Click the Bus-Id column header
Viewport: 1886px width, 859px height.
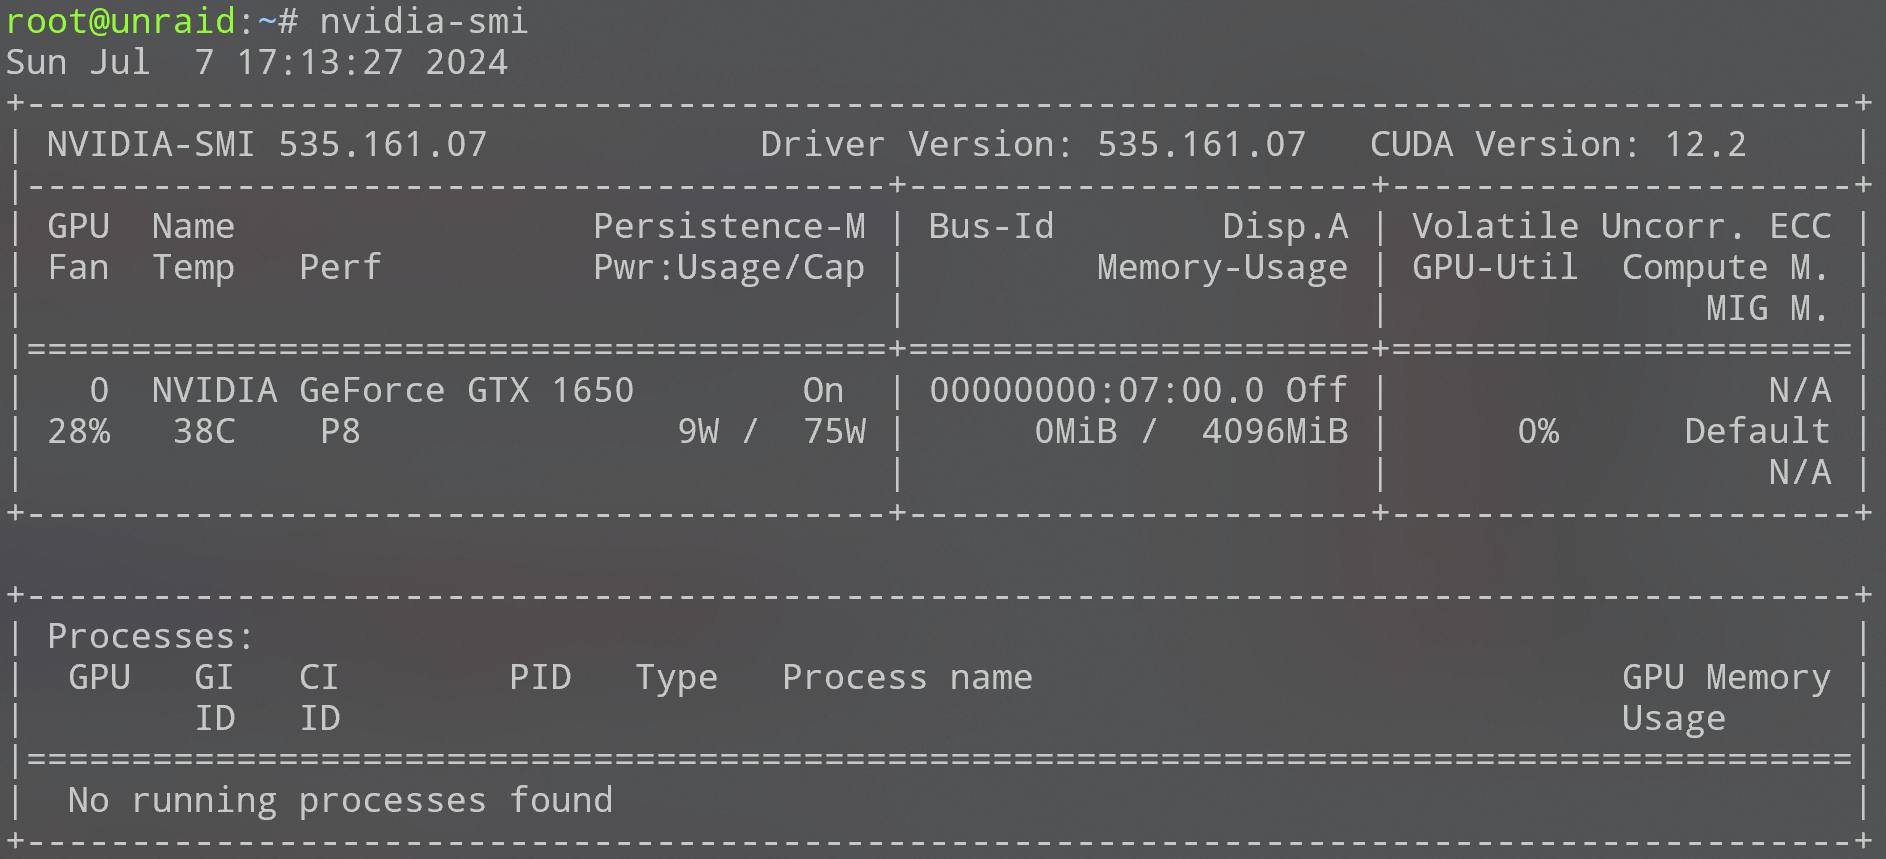990,226
